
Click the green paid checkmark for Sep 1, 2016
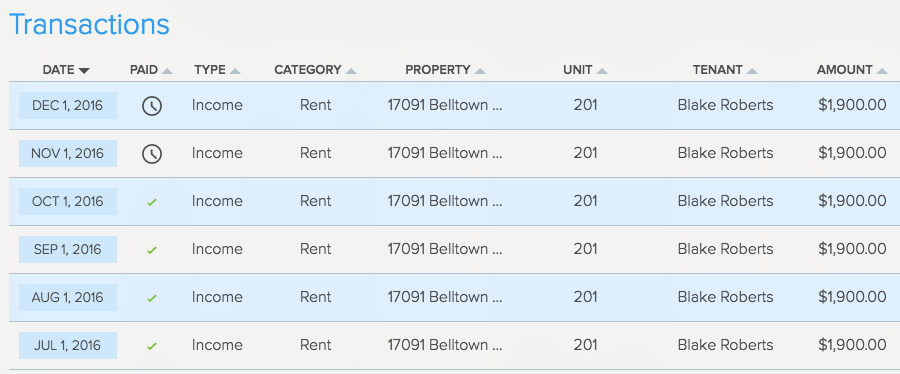pyautogui.click(x=152, y=250)
